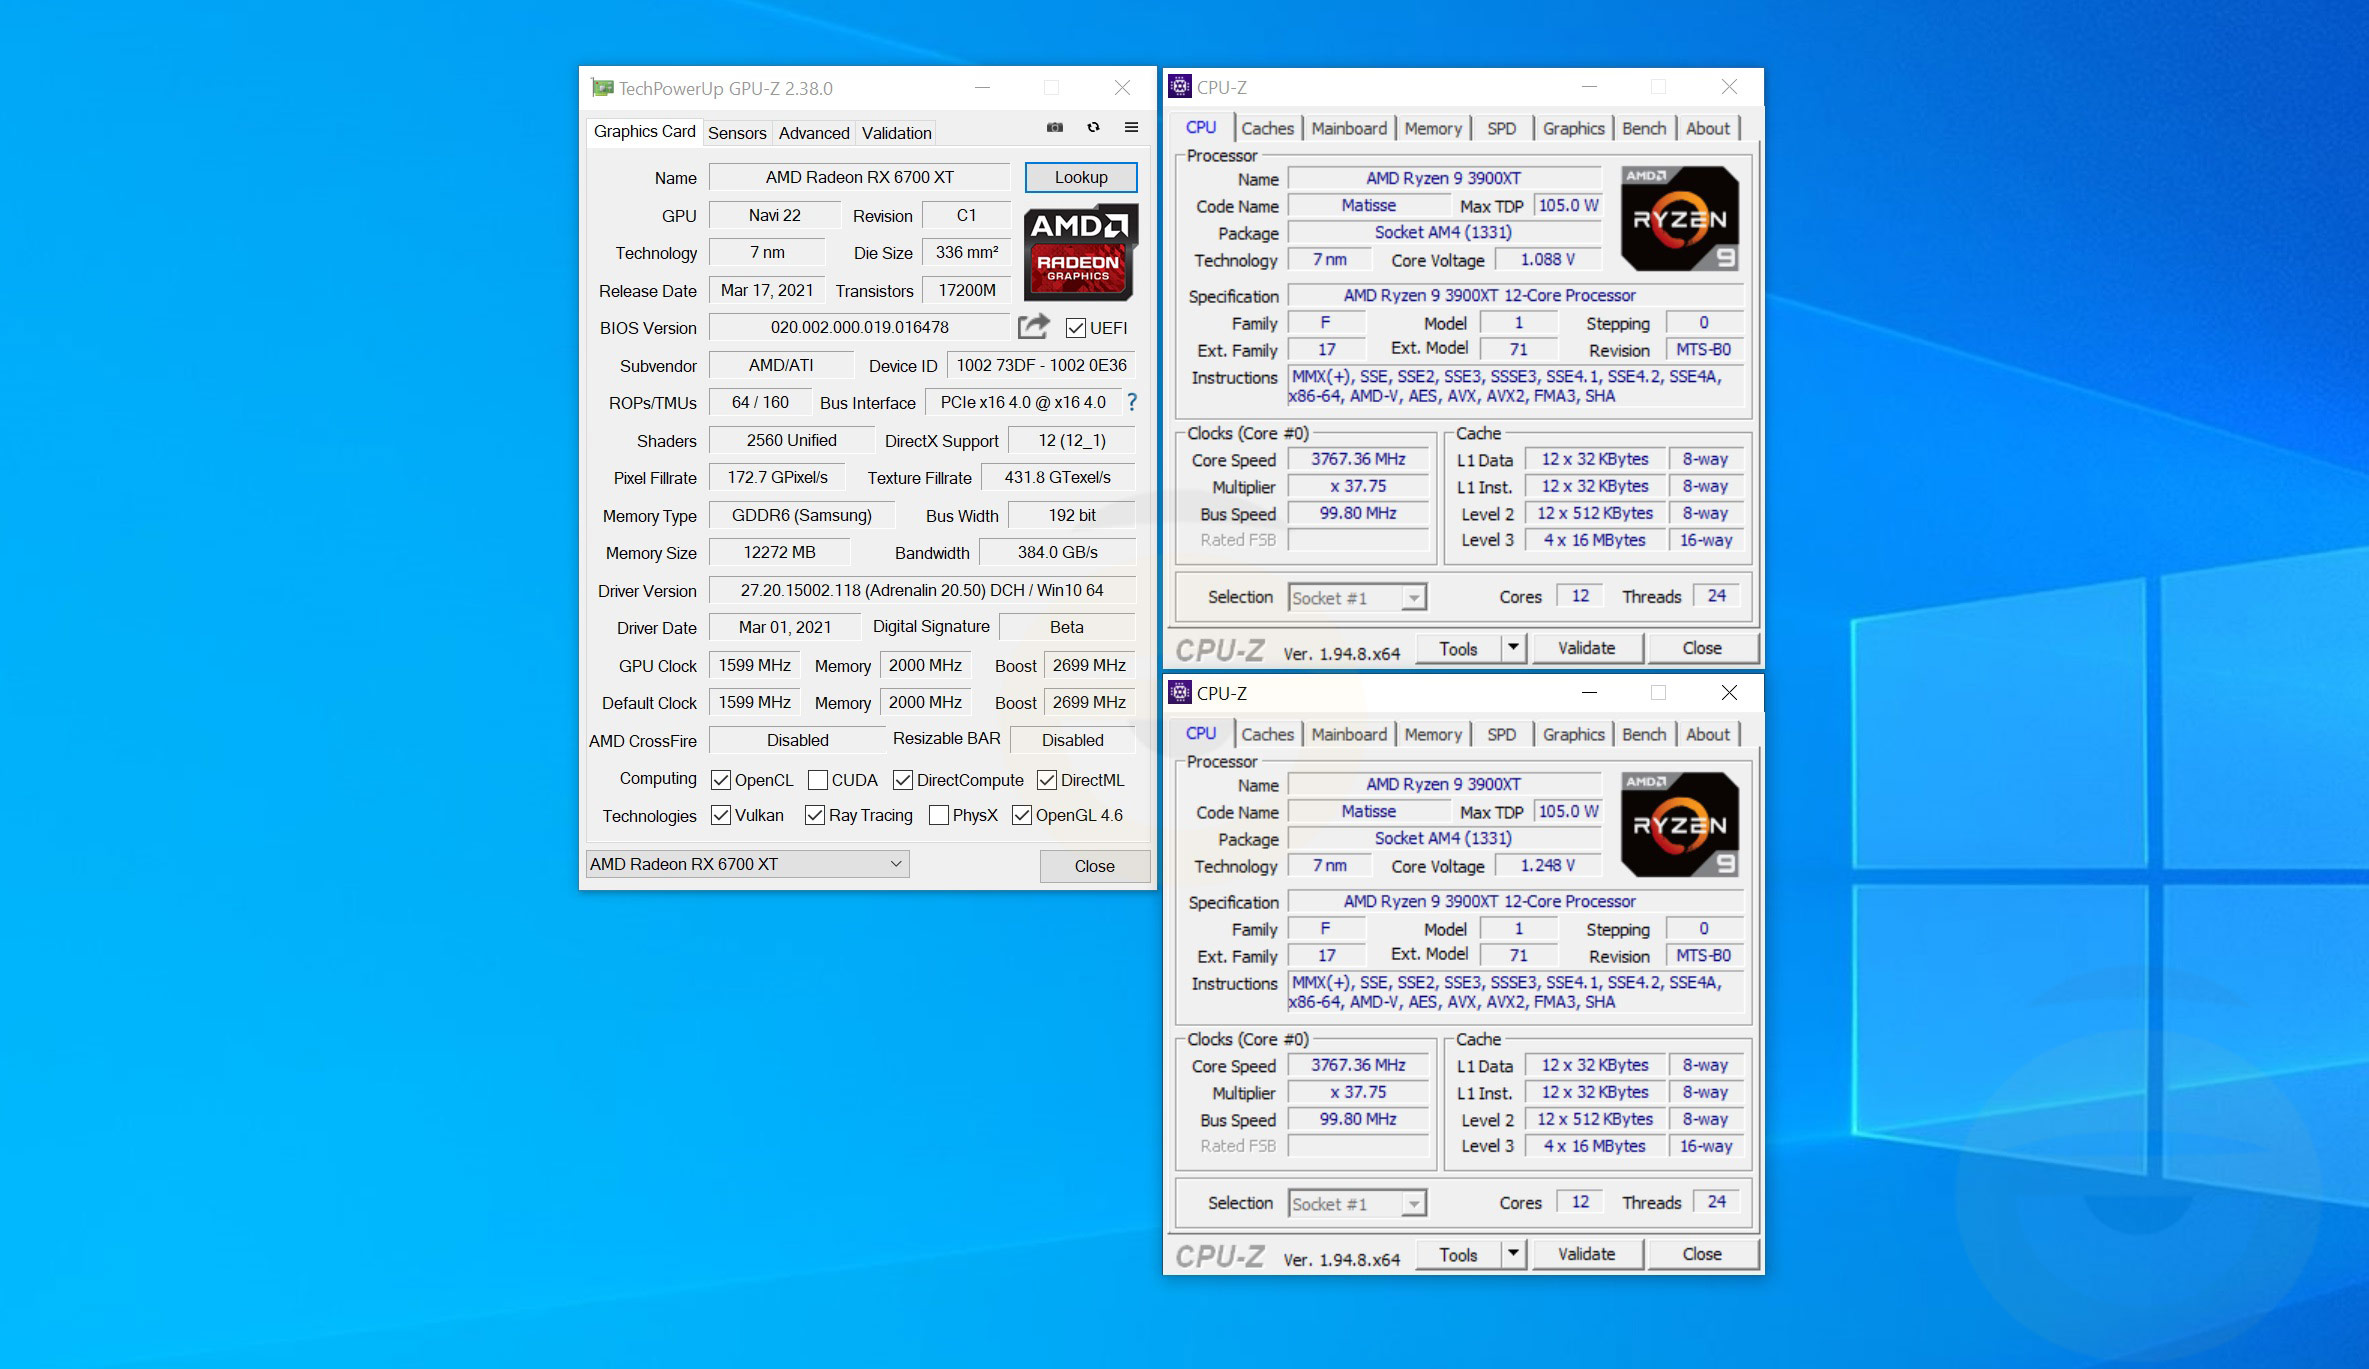
Task: Click the Device ID value field
Action: (x=1041, y=365)
